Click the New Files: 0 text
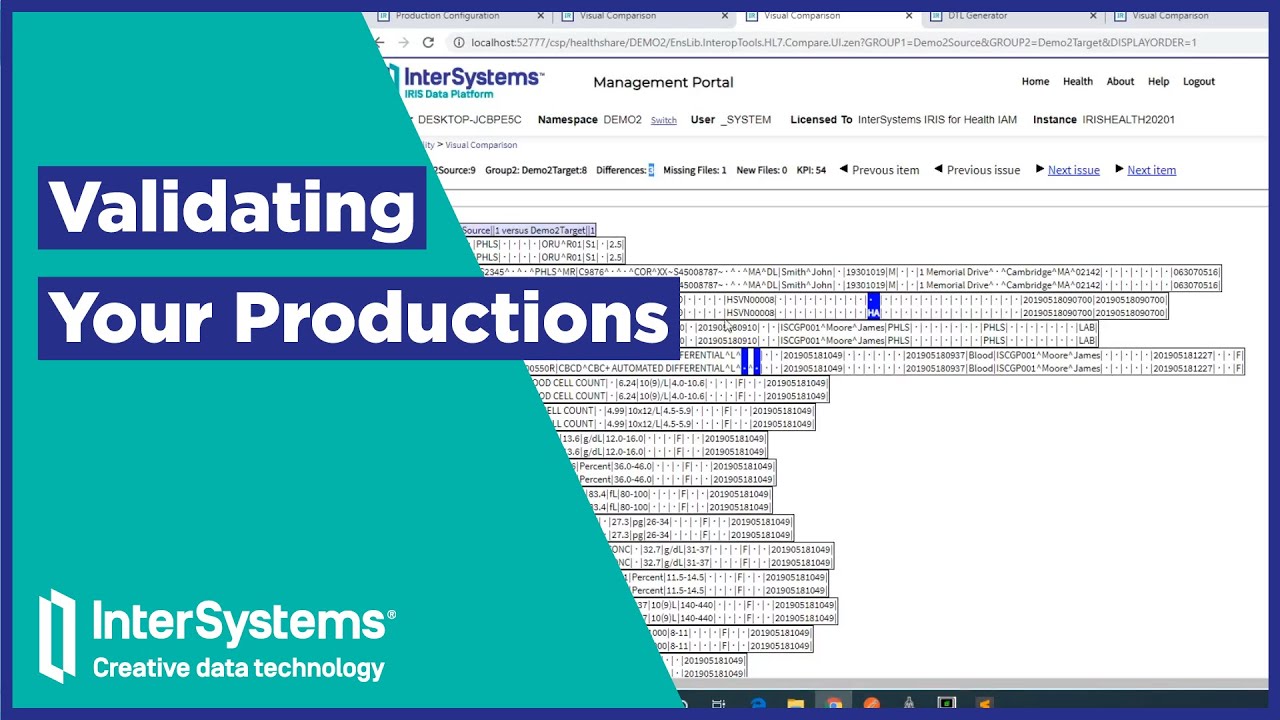 point(762,170)
